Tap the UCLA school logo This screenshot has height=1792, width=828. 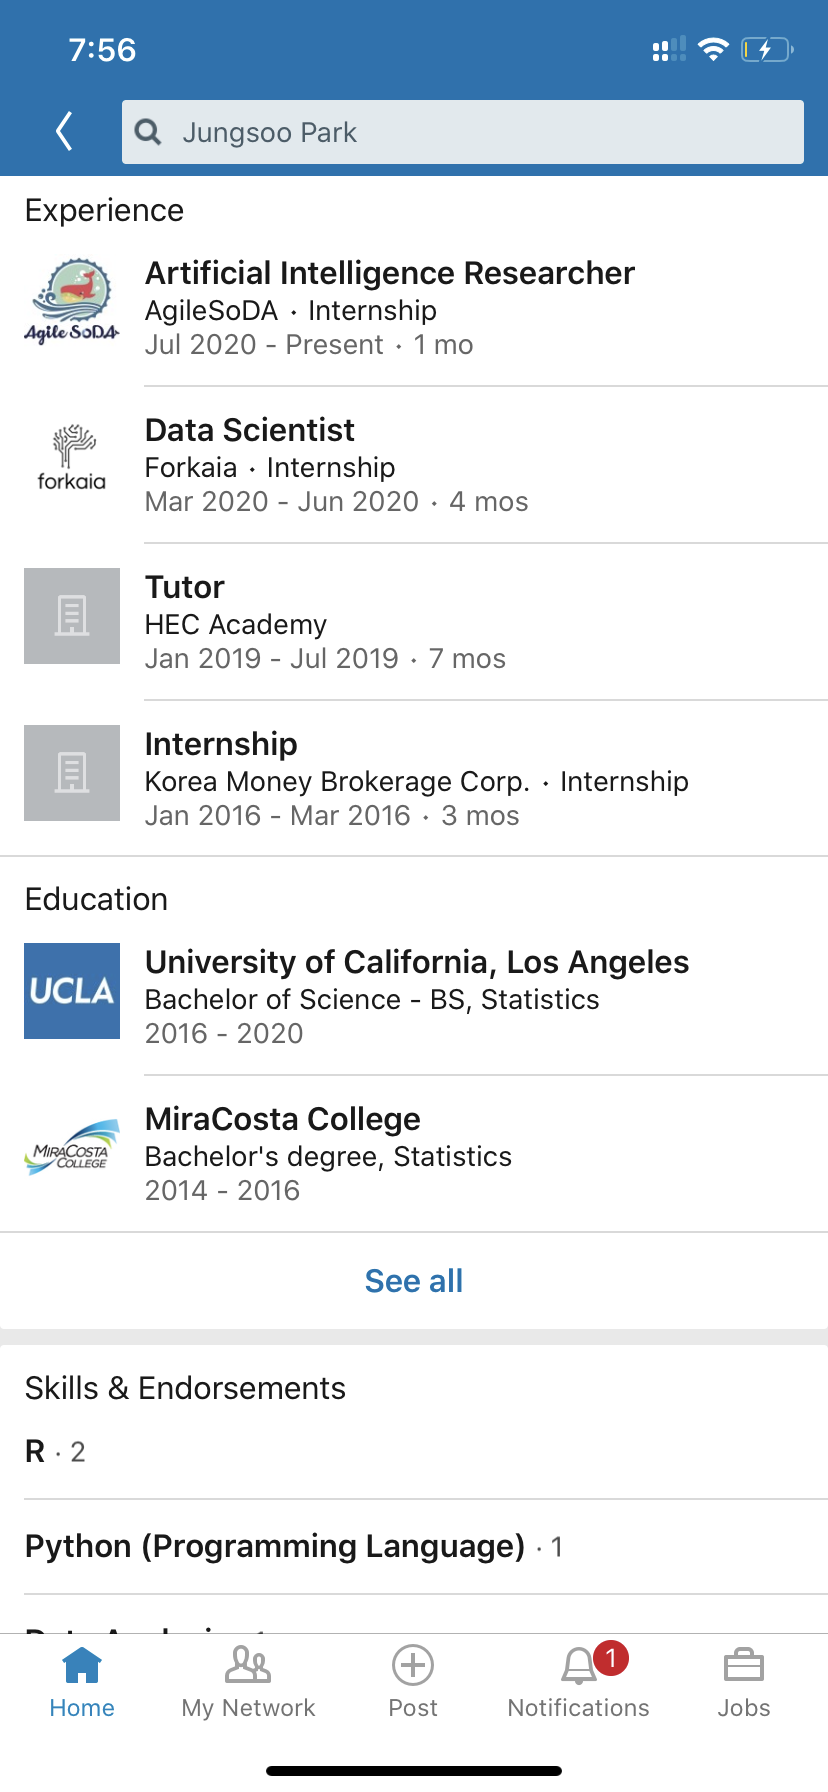[x=72, y=991]
